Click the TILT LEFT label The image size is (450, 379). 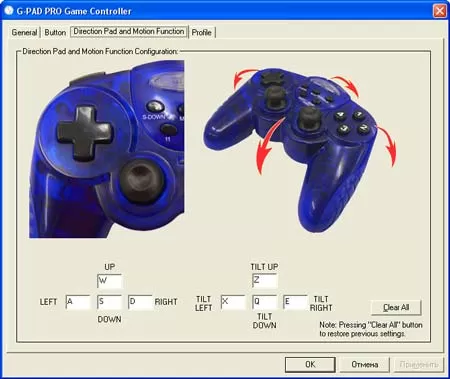click(203, 303)
